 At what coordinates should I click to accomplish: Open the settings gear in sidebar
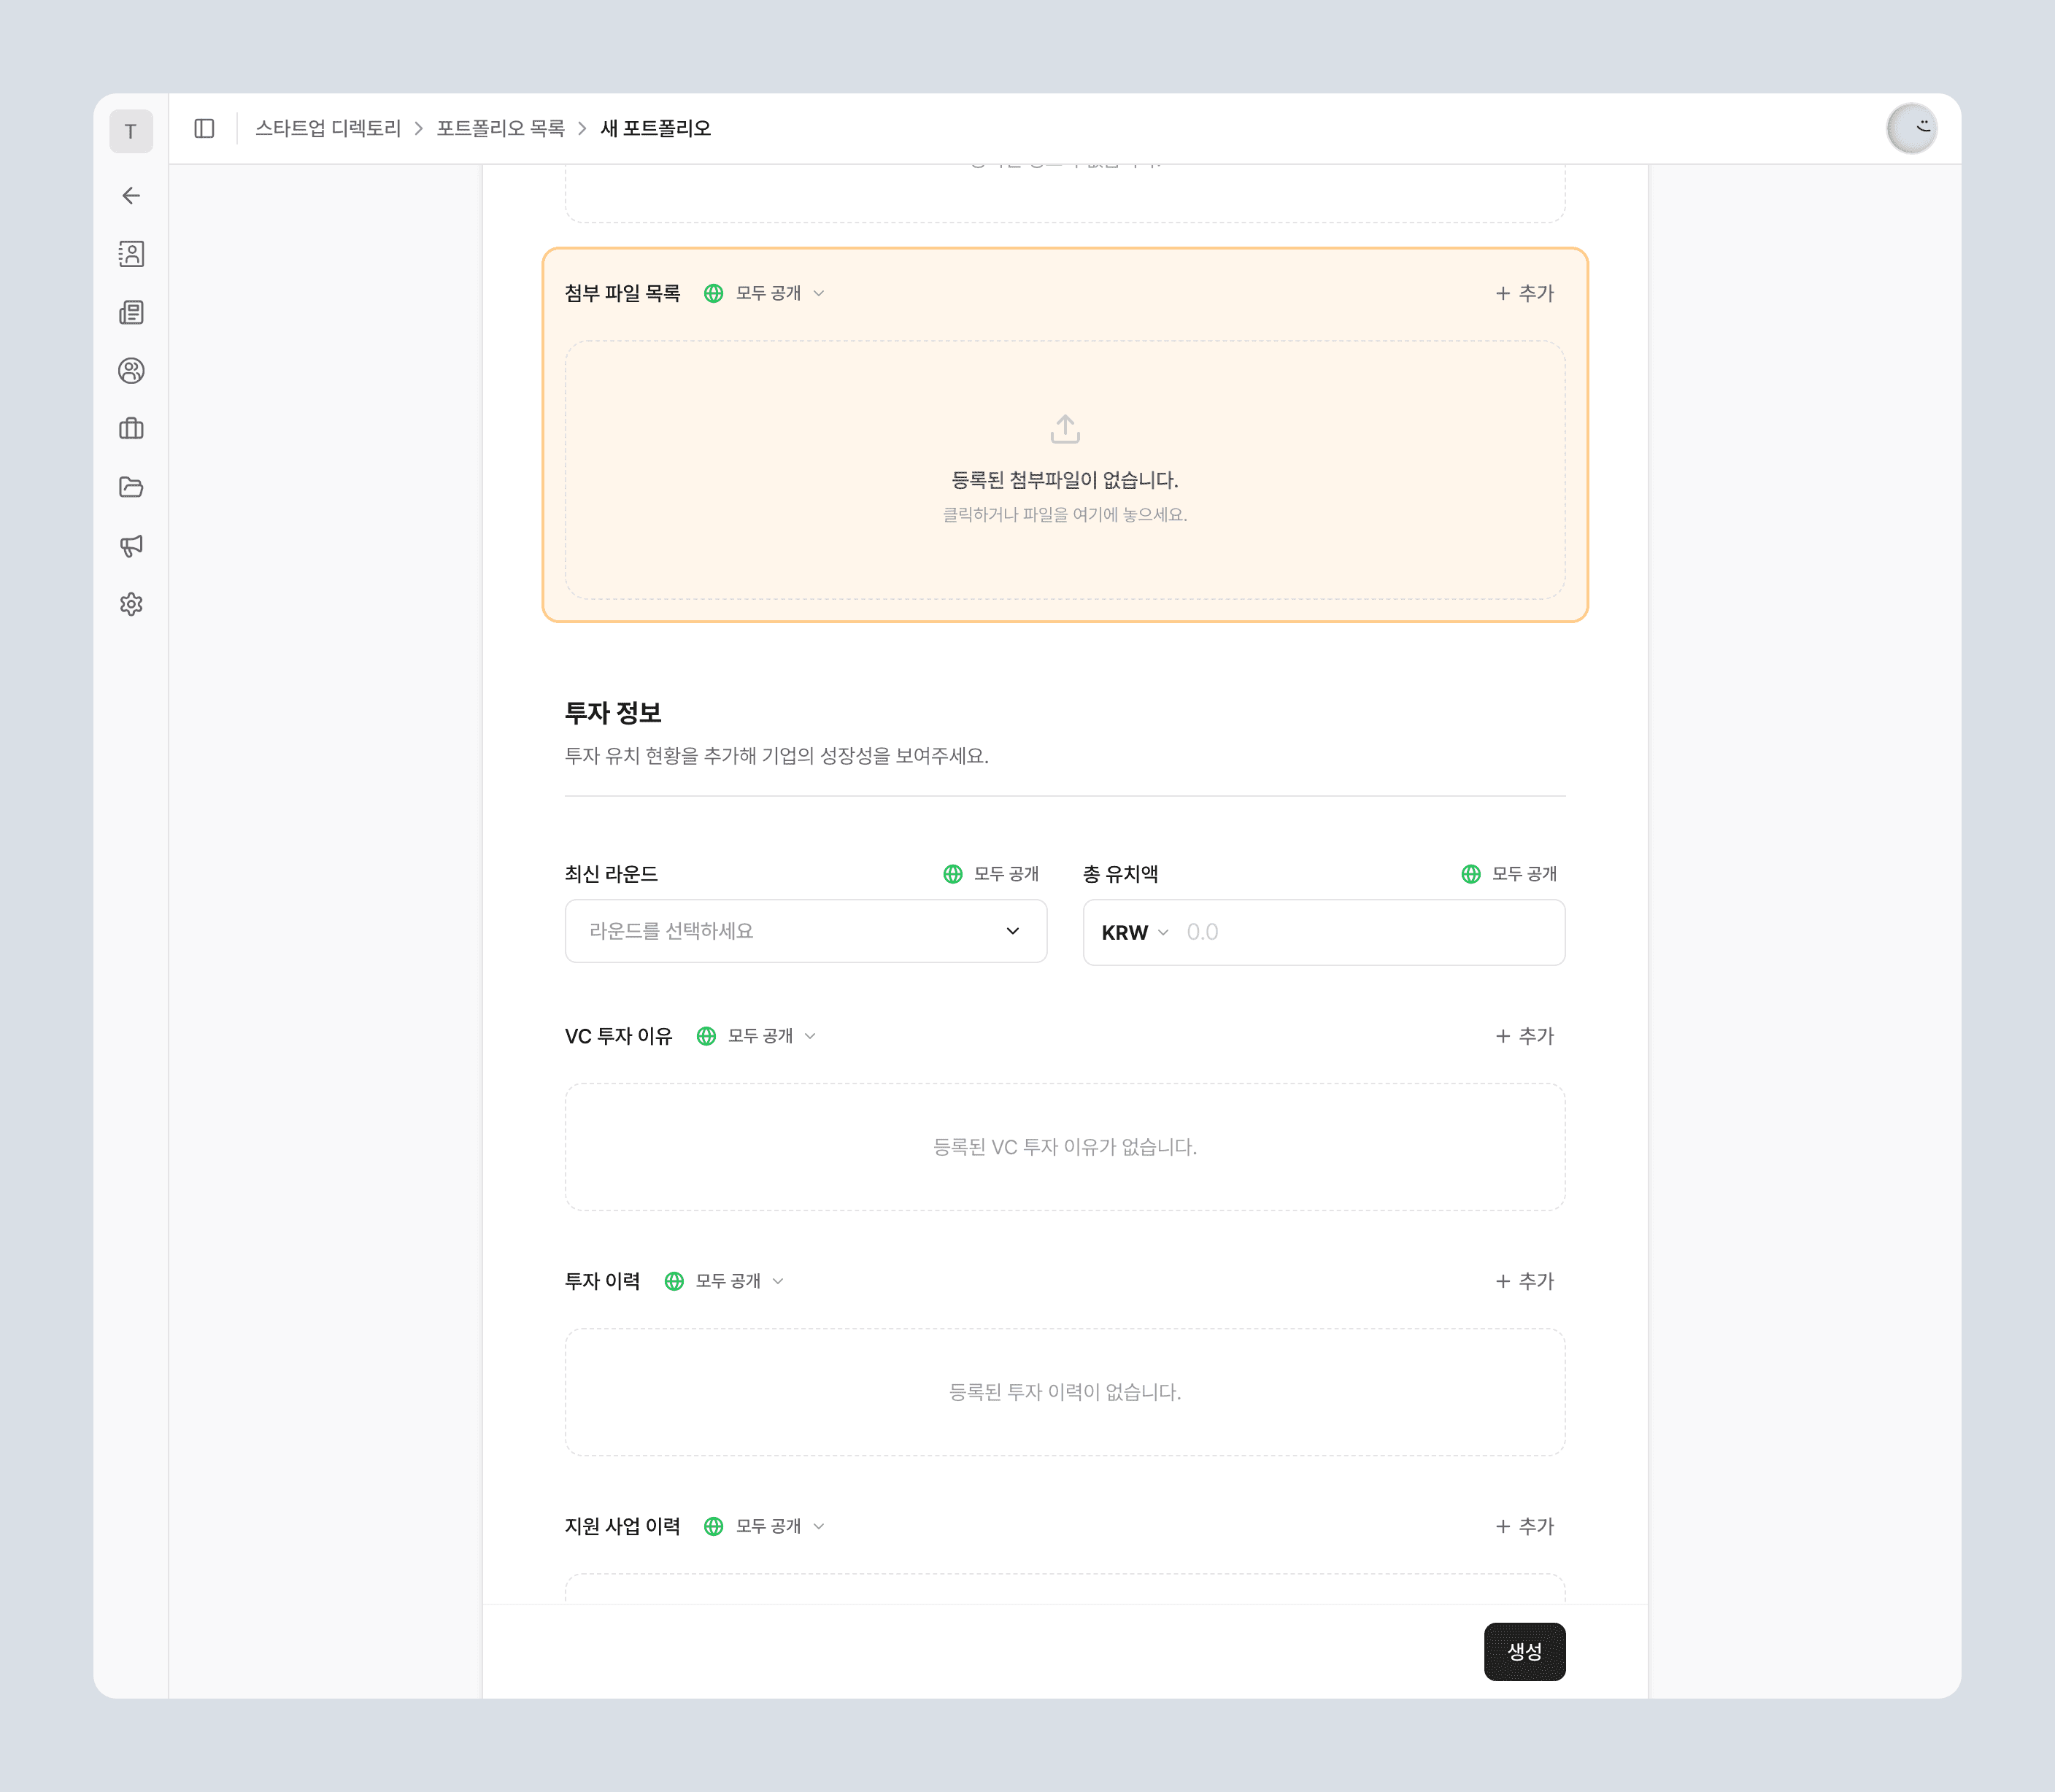click(131, 604)
